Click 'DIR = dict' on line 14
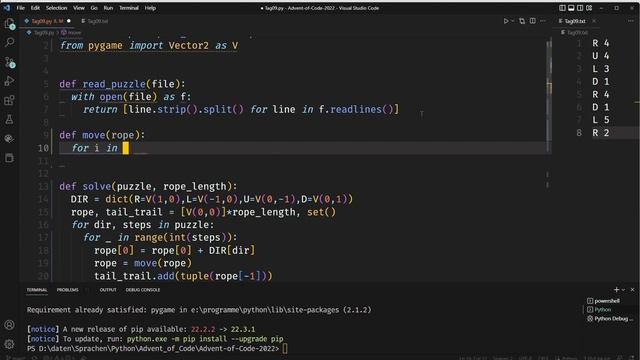Viewport: 640px width, 360px height. [100, 199]
